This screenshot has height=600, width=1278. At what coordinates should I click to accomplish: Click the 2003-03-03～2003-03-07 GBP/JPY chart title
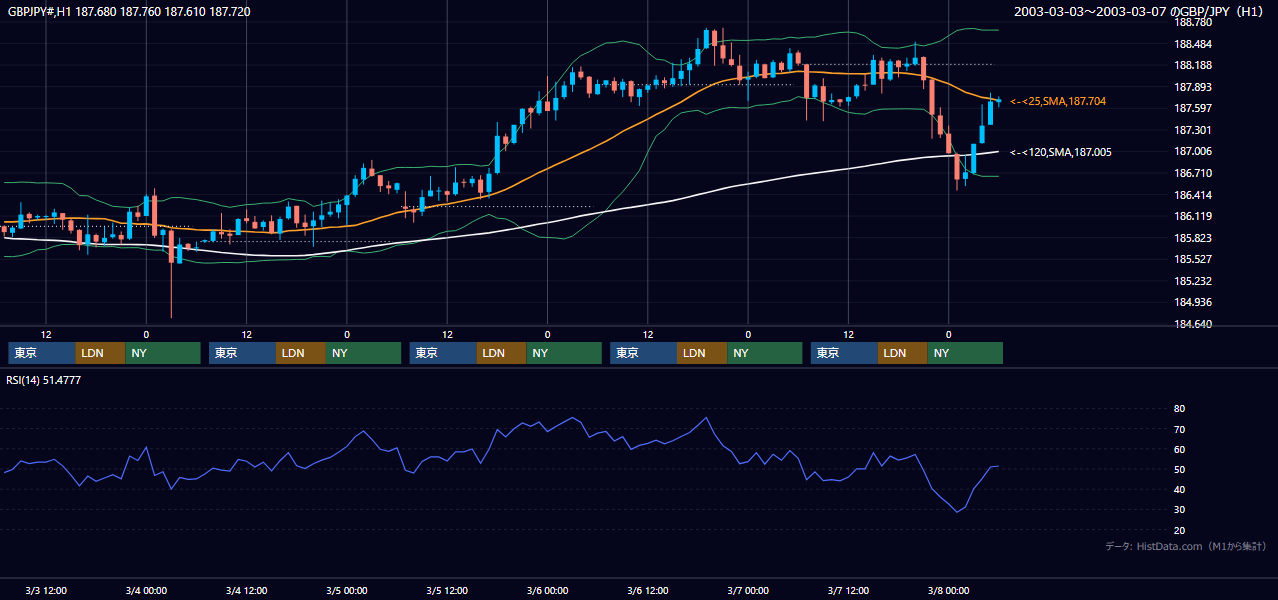1140,12
